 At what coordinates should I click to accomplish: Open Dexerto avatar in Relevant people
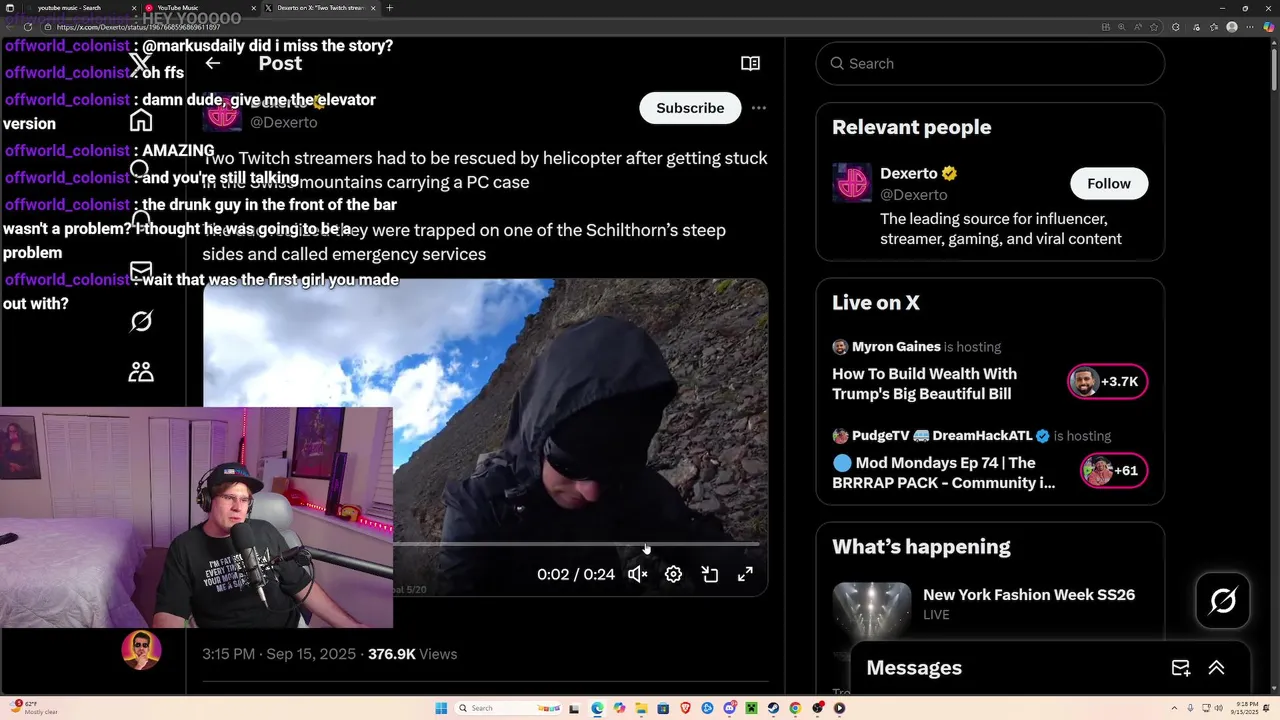[x=852, y=183]
